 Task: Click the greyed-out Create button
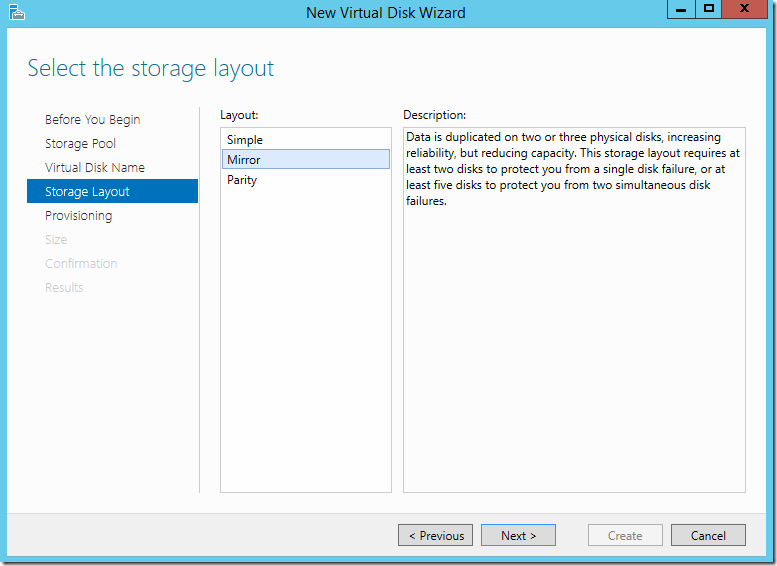625,536
